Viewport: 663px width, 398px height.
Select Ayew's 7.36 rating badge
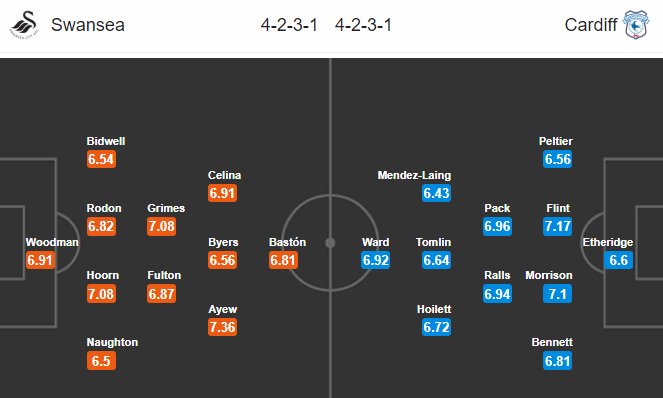point(222,327)
